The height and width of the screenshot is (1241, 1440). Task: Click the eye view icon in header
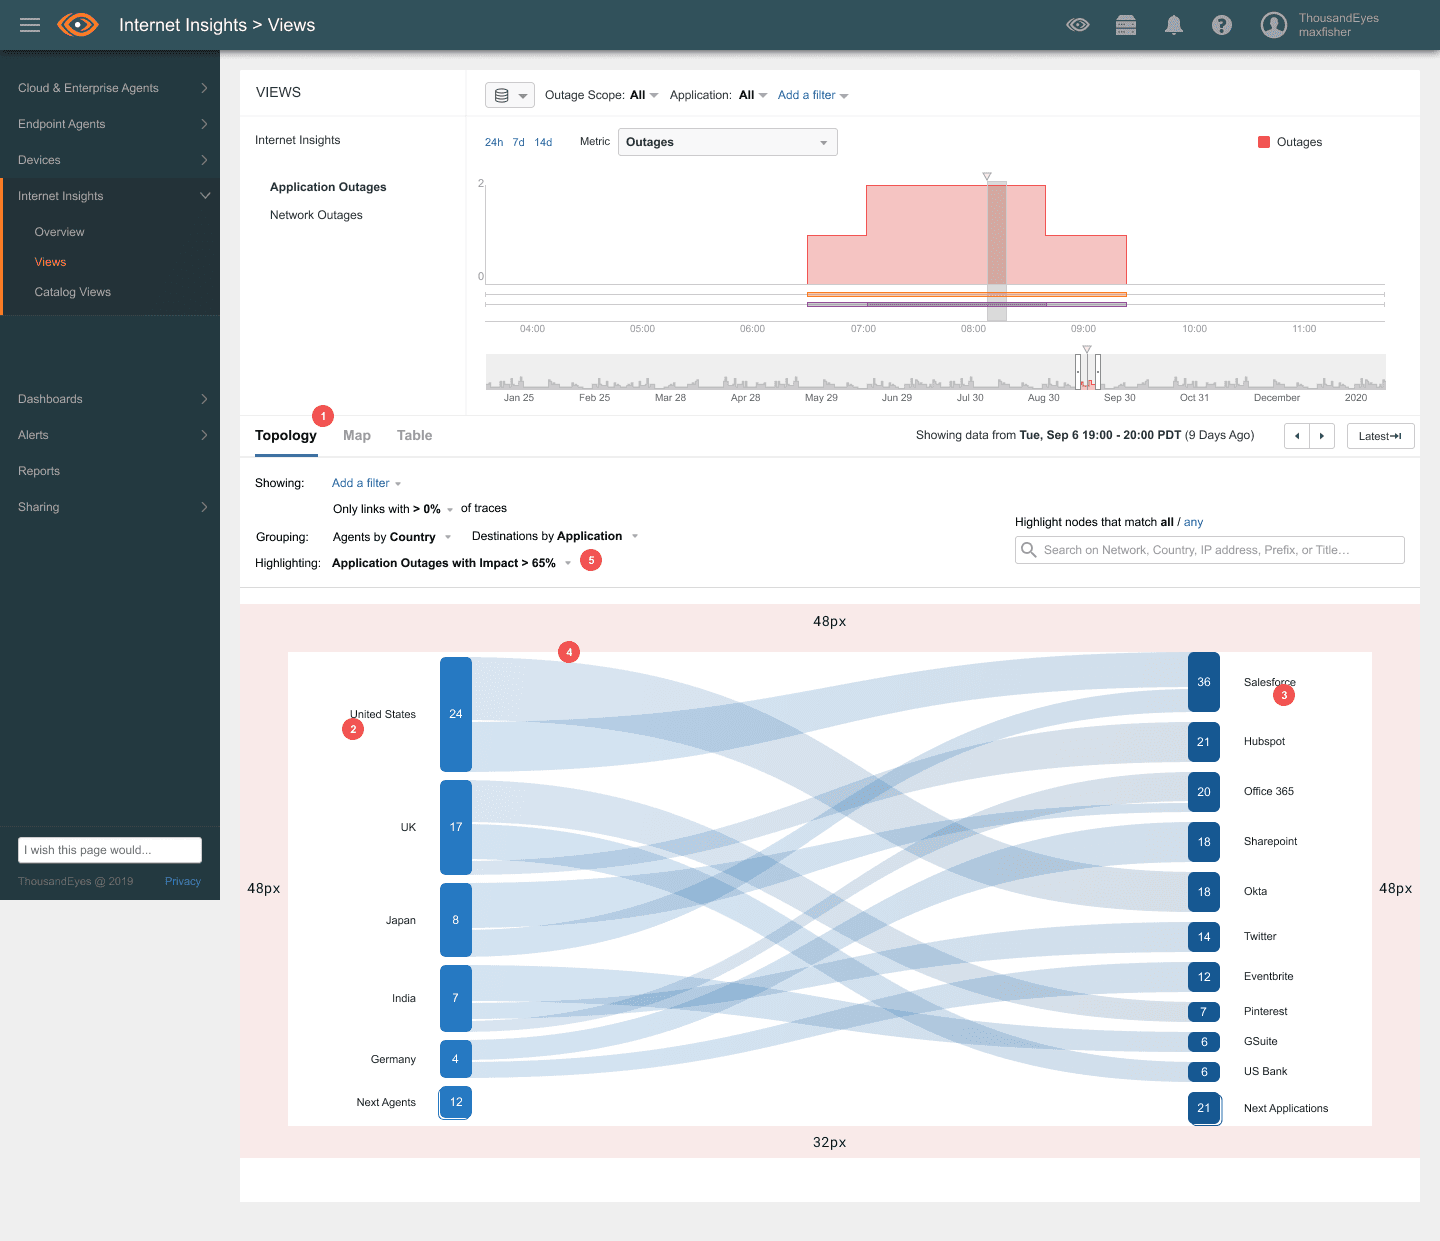pyautogui.click(x=1078, y=25)
